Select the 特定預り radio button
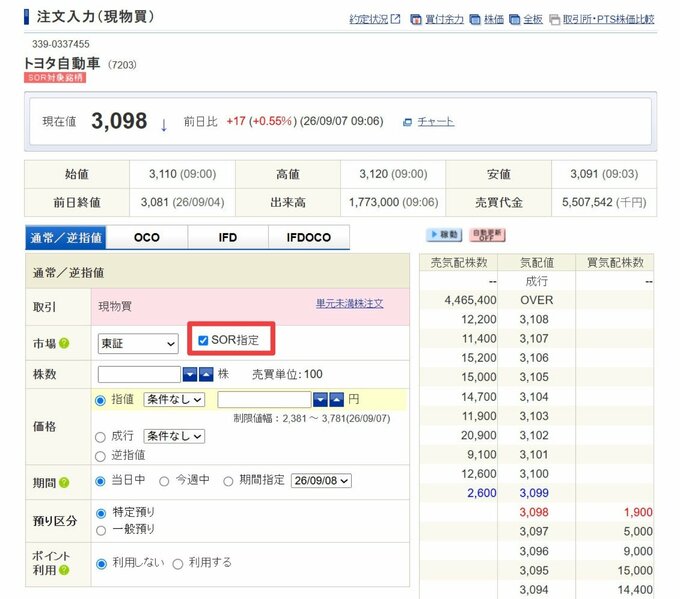Image resolution: width=680 pixels, height=599 pixels. [x=101, y=514]
